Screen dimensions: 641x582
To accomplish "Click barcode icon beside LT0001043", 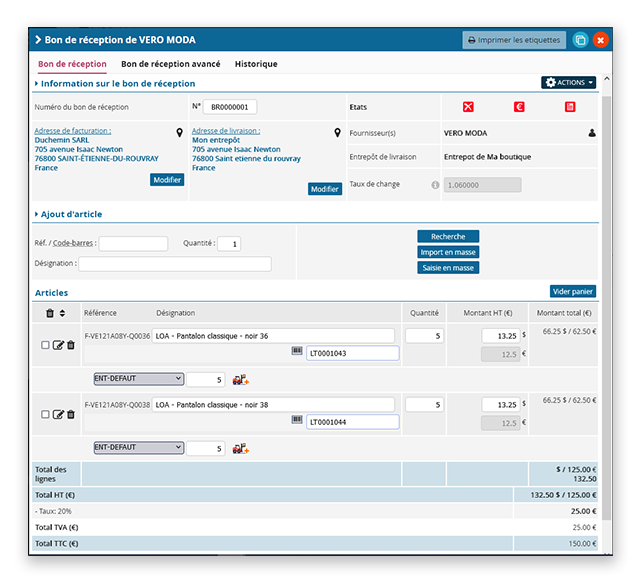I will click(297, 351).
